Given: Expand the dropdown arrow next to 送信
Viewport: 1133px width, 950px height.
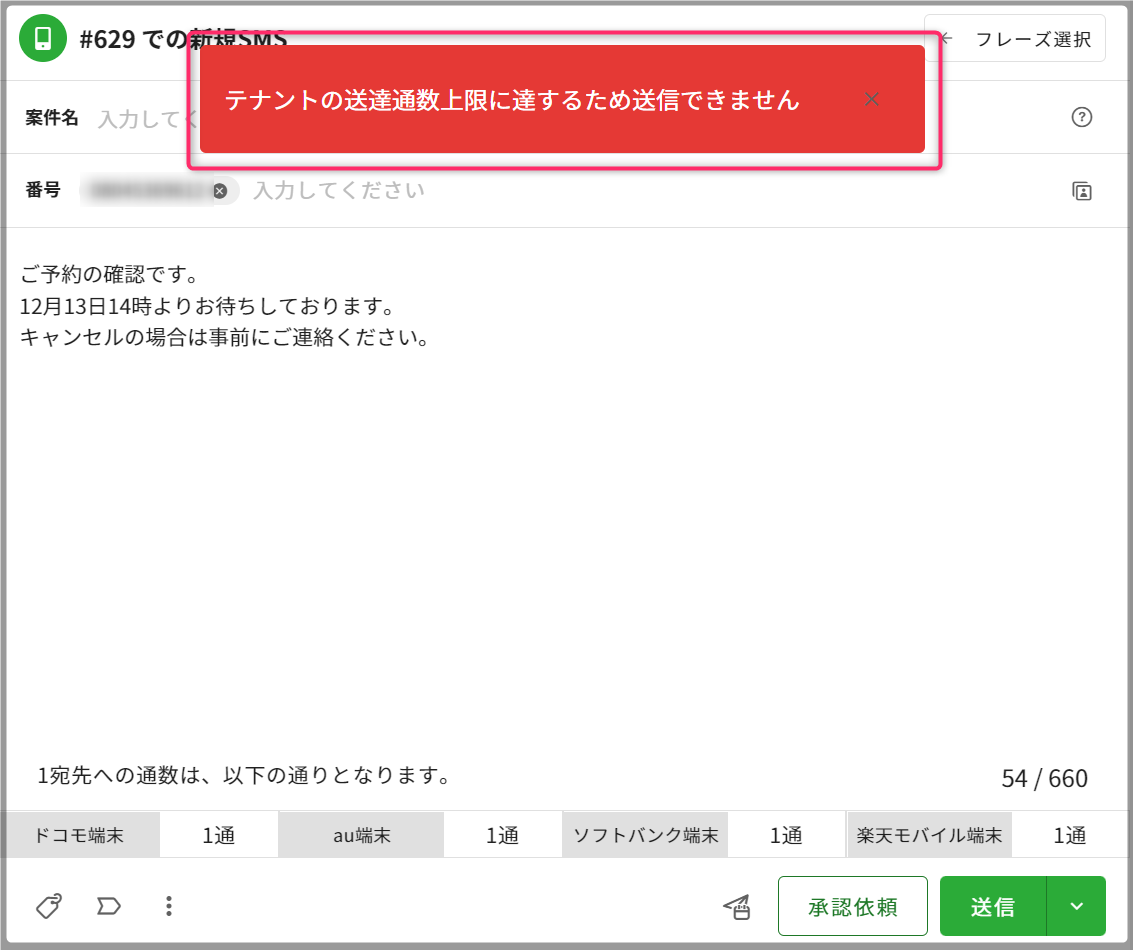Looking at the screenshot, I should [1076, 906].
